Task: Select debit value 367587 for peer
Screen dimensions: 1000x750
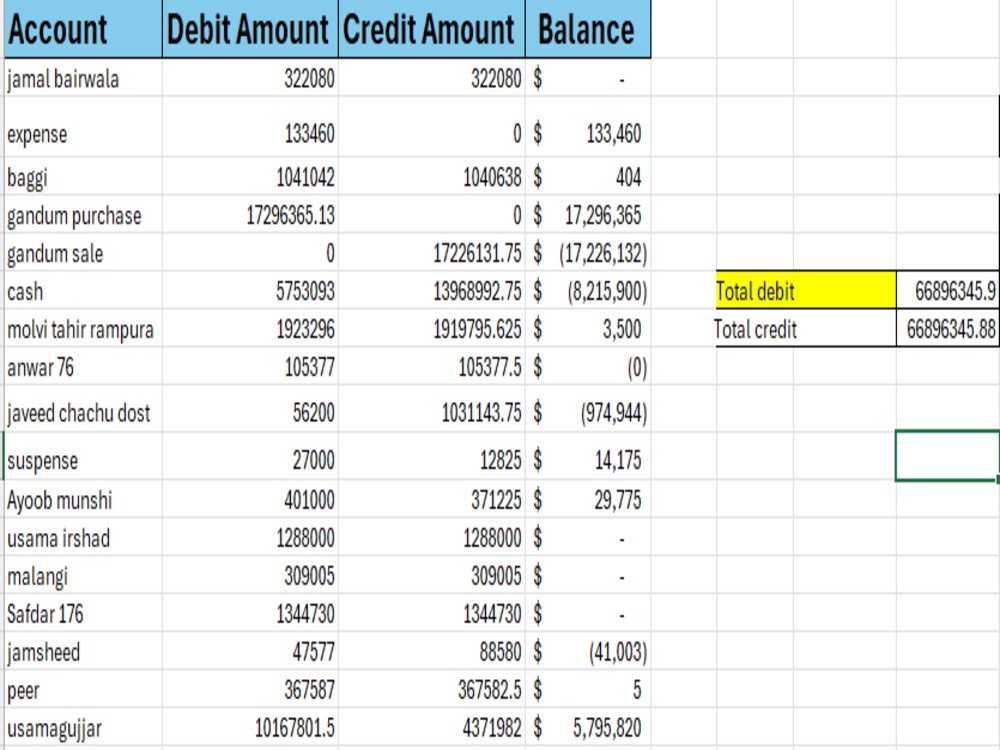Action: [250, 689]
